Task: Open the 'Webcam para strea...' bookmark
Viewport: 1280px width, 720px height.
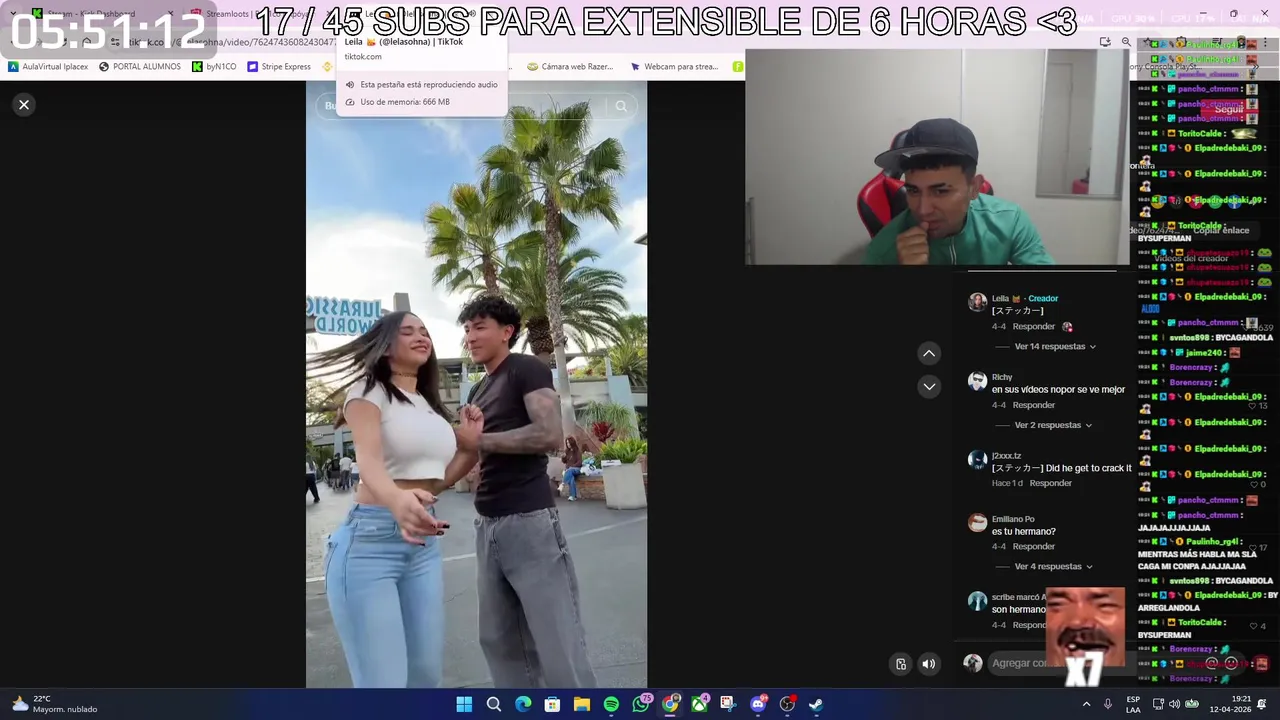Action: pyautogui.click(x=674, y=67)
